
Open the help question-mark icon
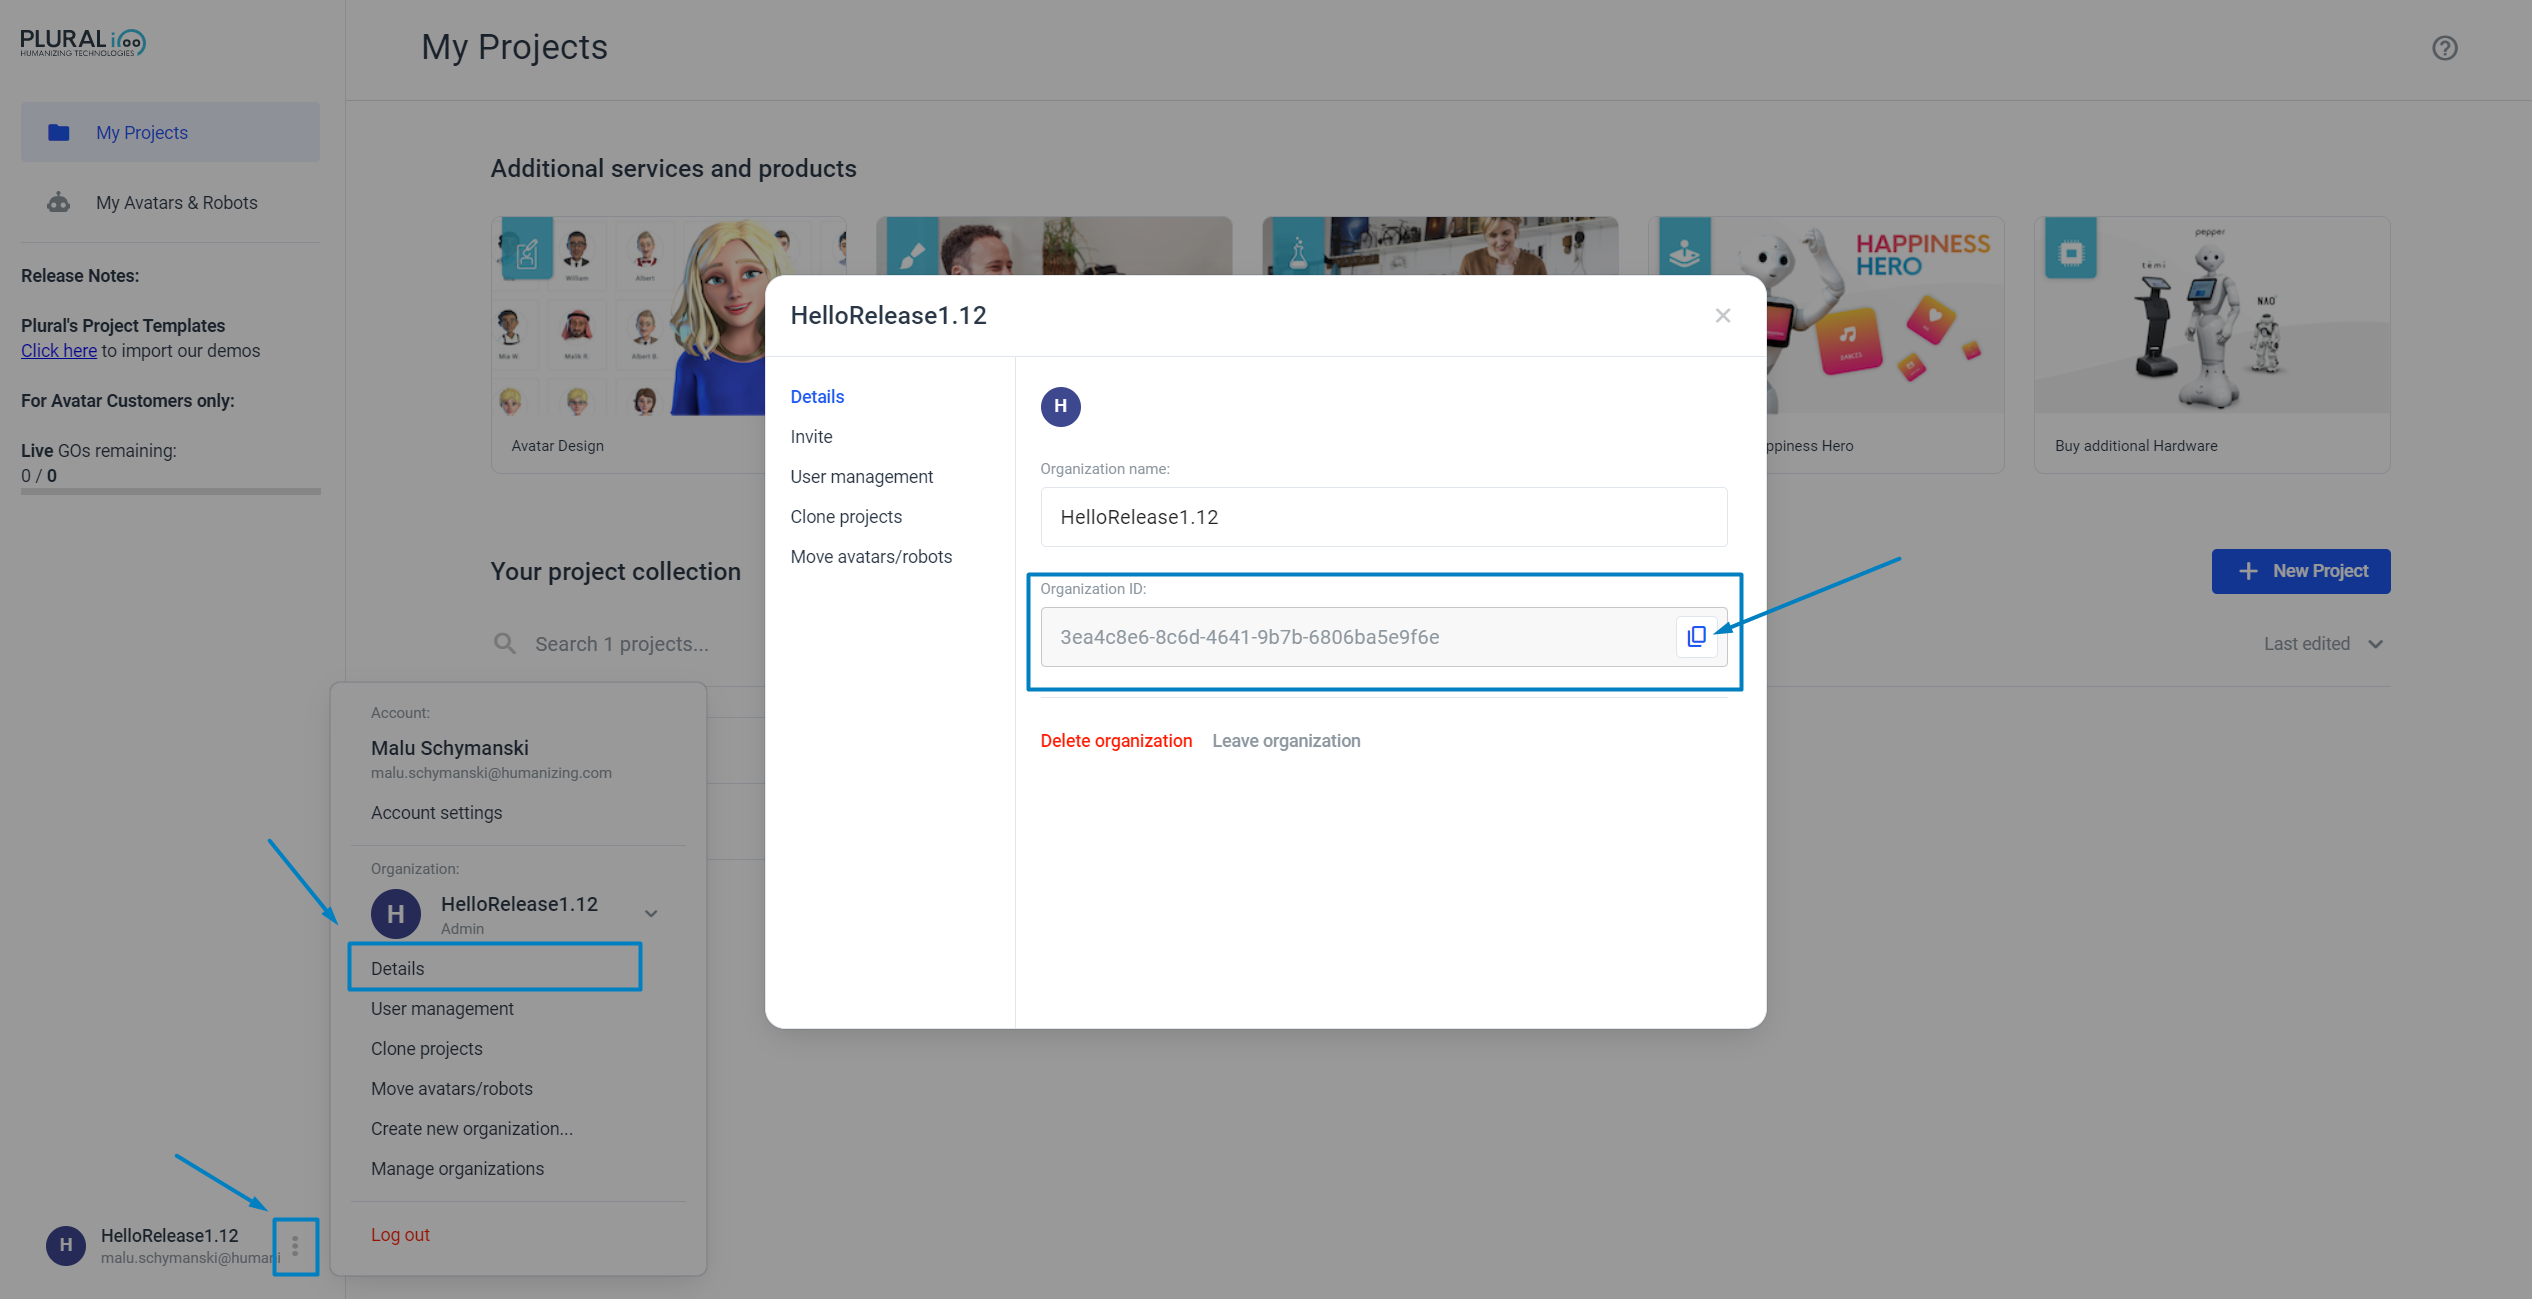(x=2445, y=48)
